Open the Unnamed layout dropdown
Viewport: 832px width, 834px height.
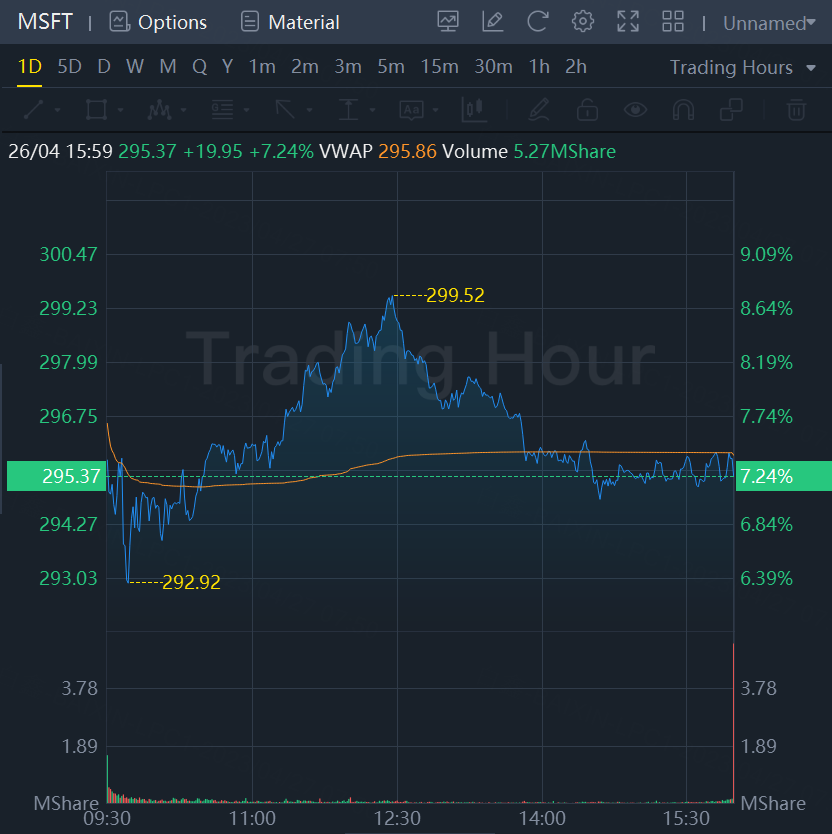point(769,23)
